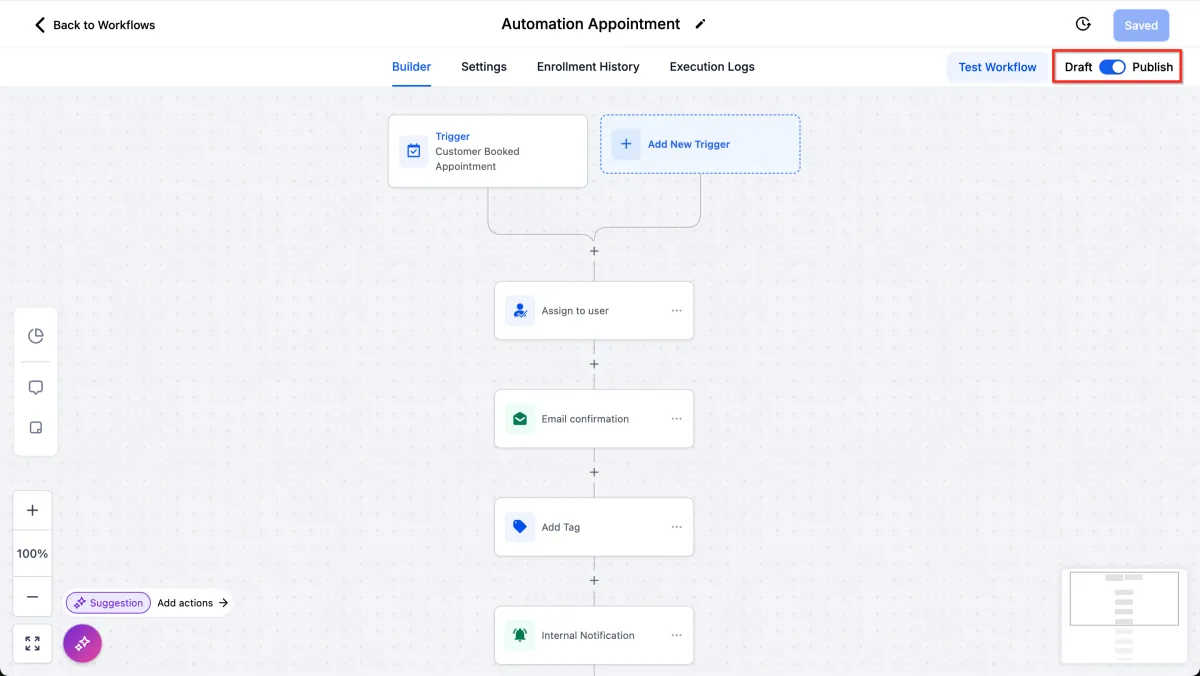Open Internal Notification three-dot menu
This screenshot has width=1200, height=676.
pyautogui.click(x=677, y=635)
